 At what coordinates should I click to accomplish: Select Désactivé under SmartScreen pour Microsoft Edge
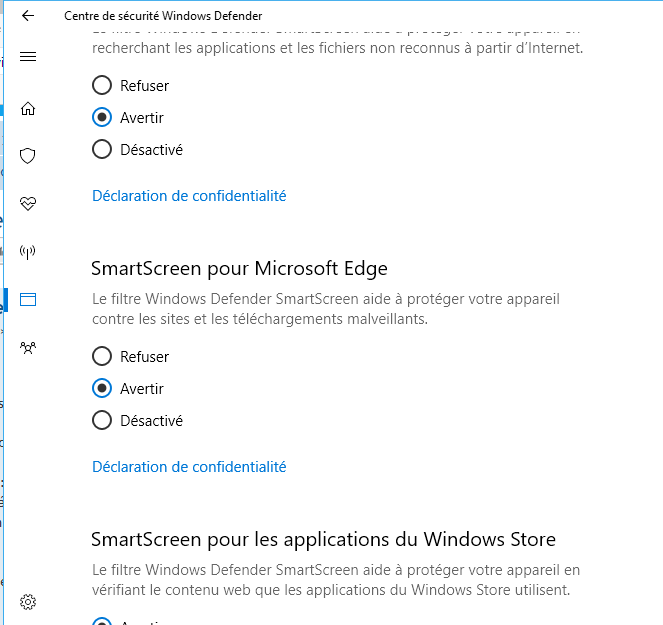[137, 421]
